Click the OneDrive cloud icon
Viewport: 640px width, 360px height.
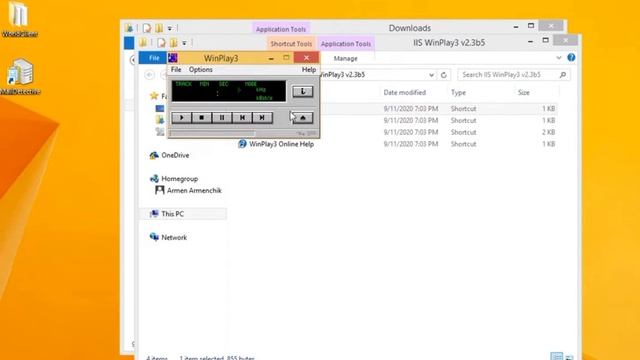coord(154,155)
